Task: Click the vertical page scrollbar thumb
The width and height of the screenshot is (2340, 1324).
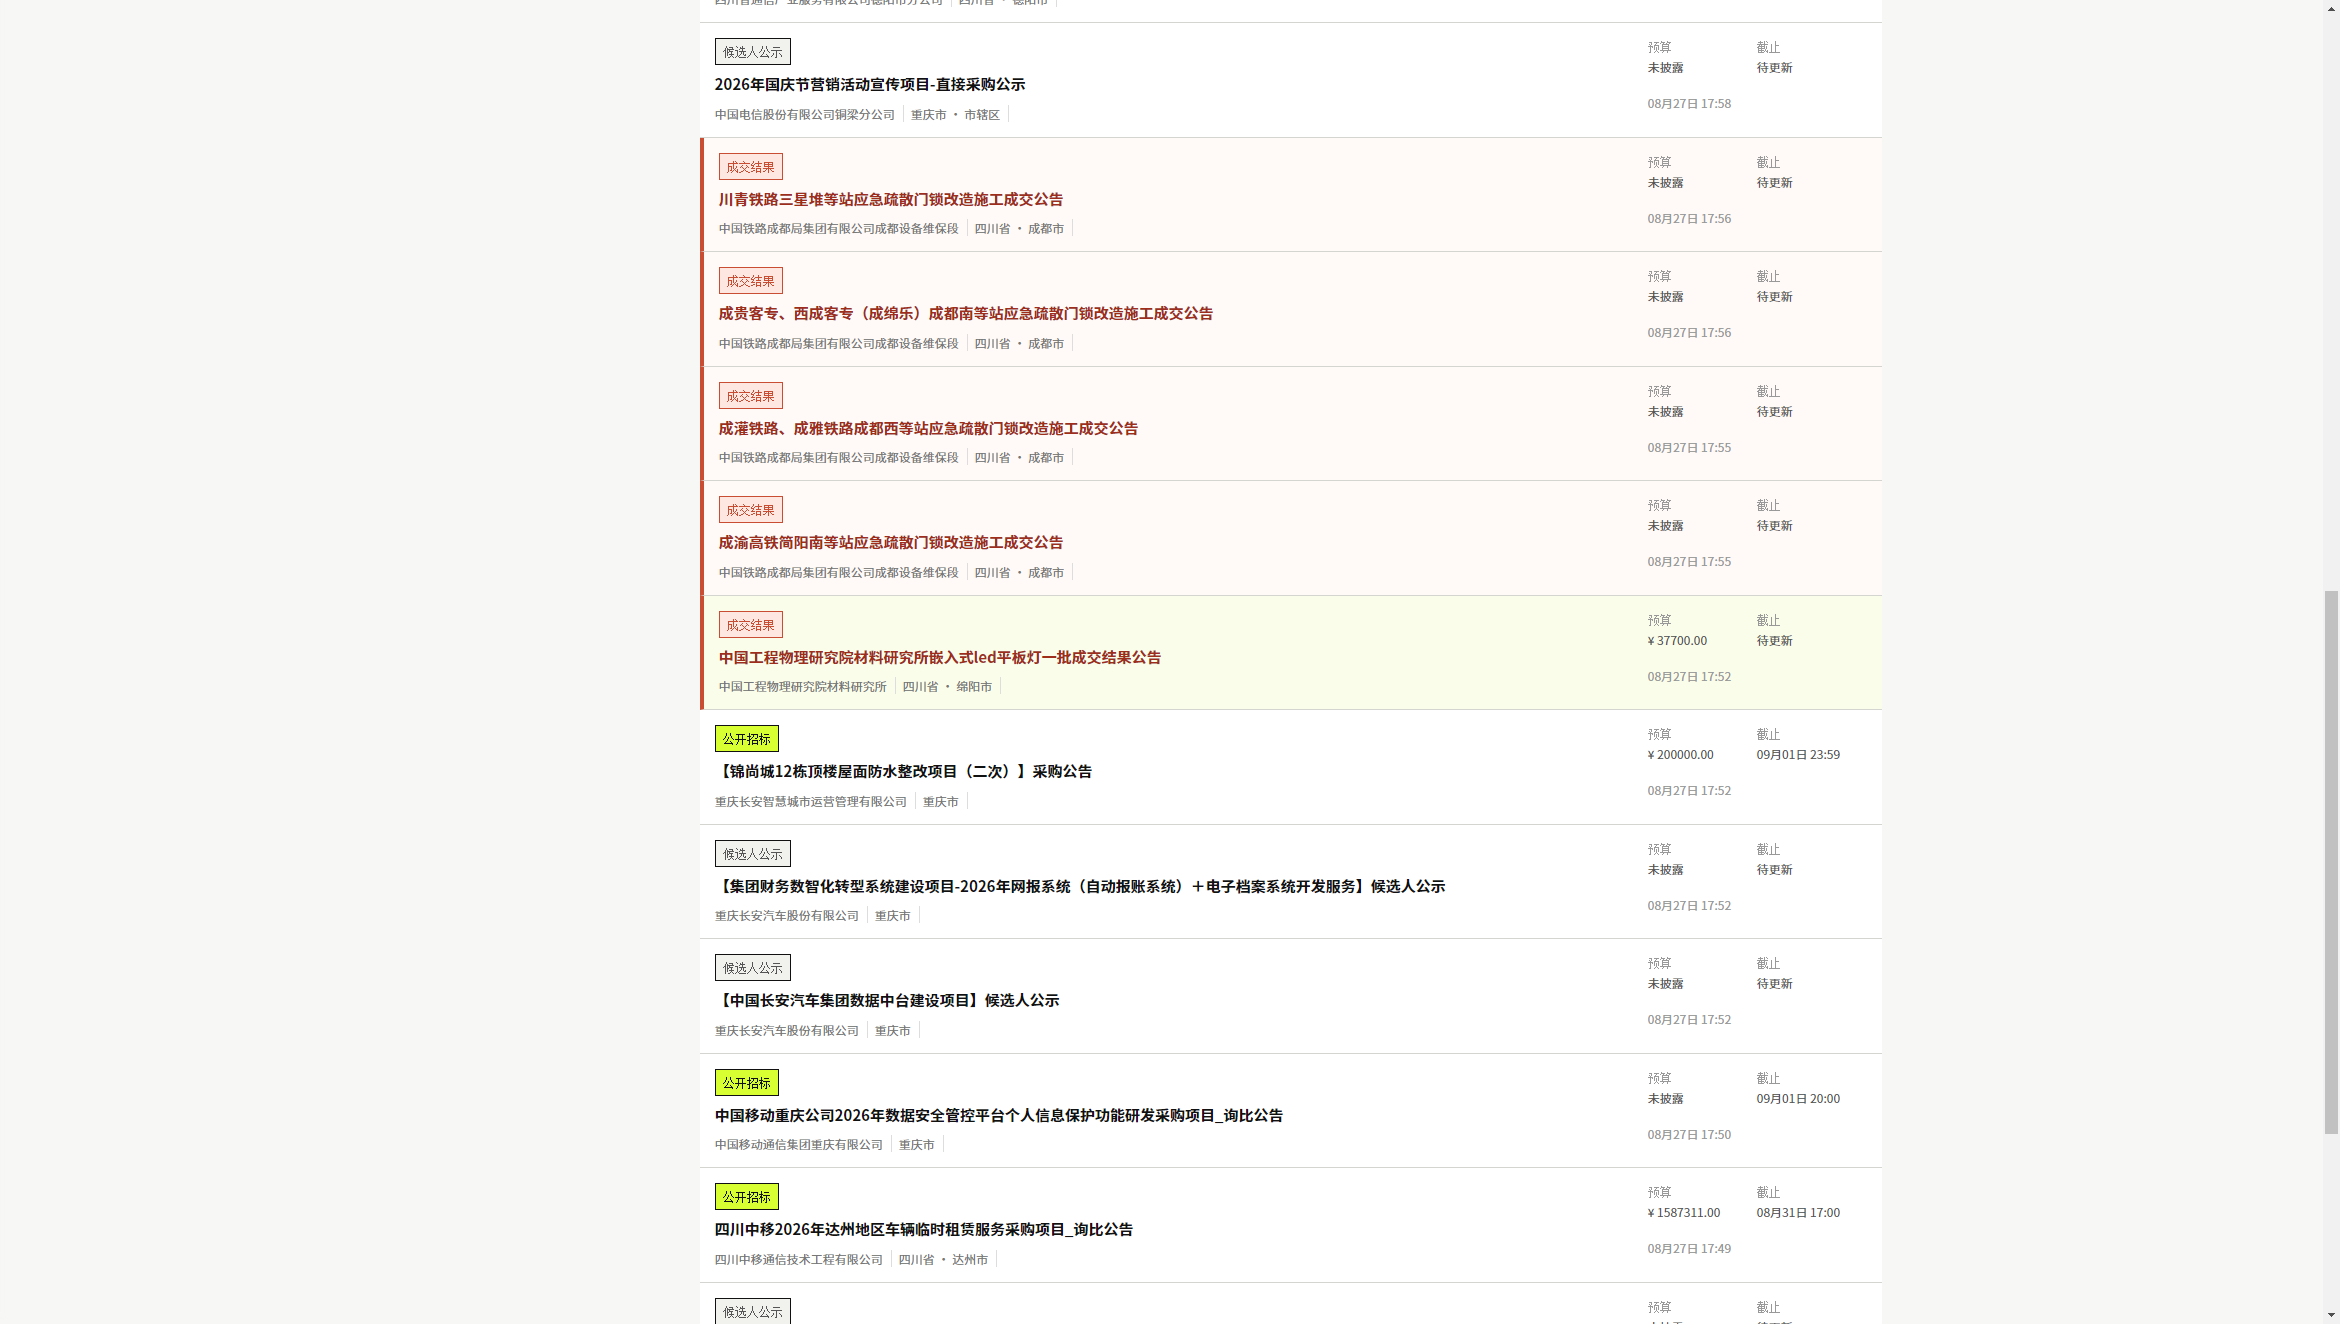Action: click(2331, 862)
